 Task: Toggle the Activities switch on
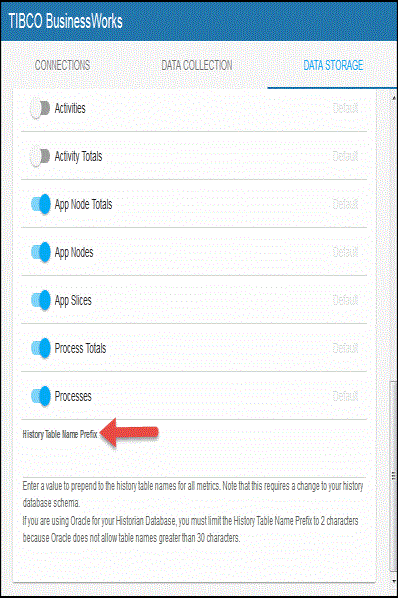pyautogui.click(x=40, y=109)
